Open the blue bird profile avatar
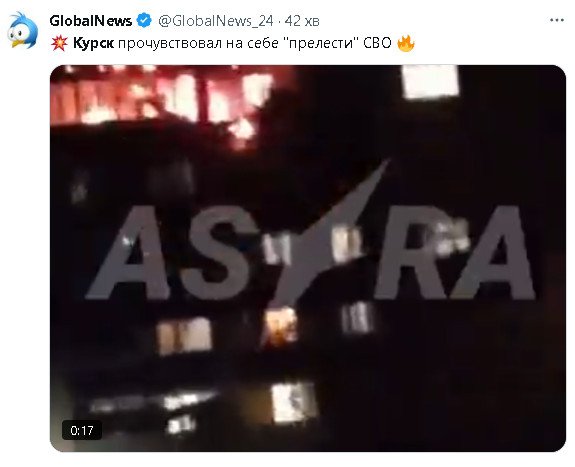 click(23, 30)
